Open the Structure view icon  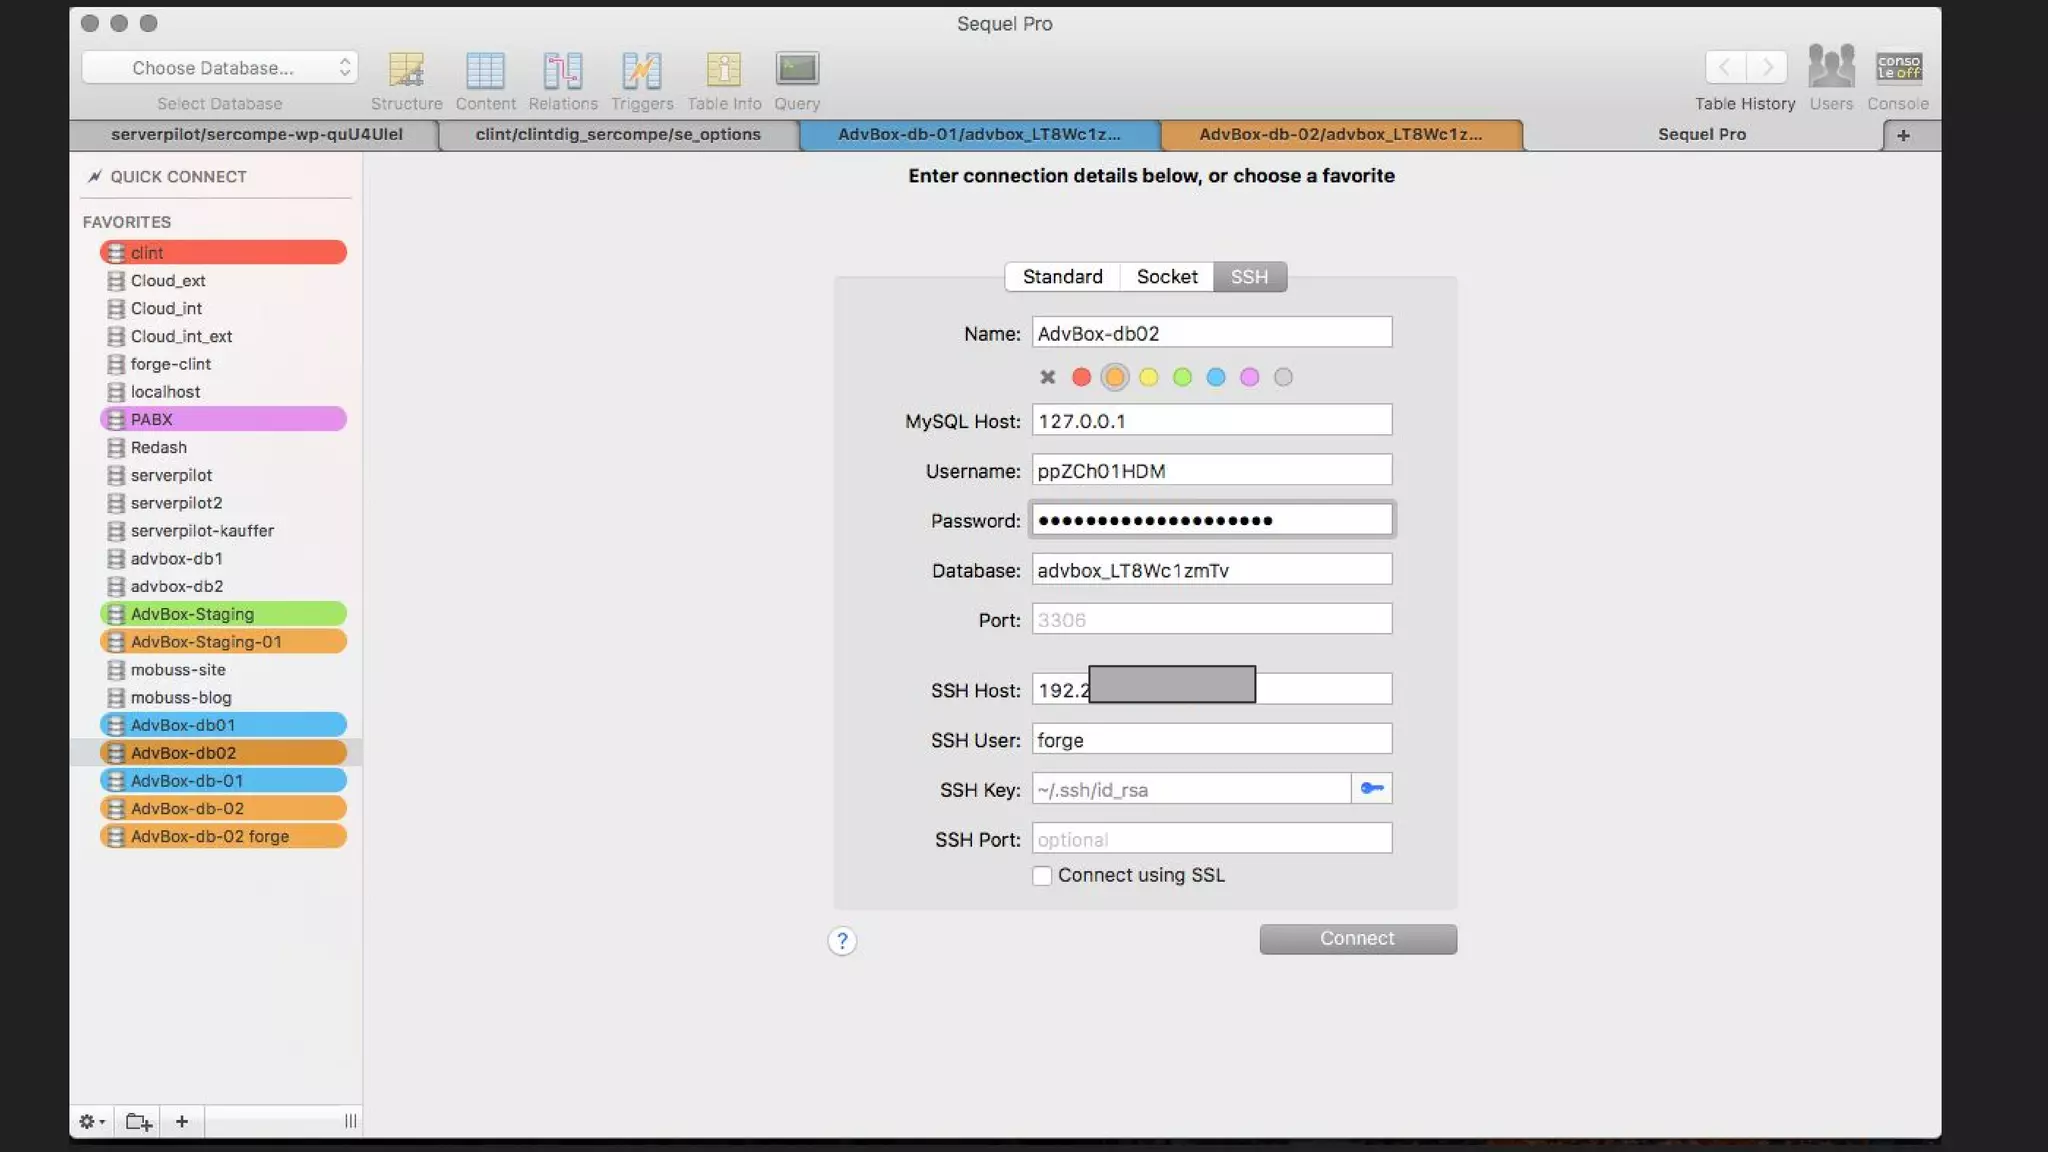coord(406,70)
